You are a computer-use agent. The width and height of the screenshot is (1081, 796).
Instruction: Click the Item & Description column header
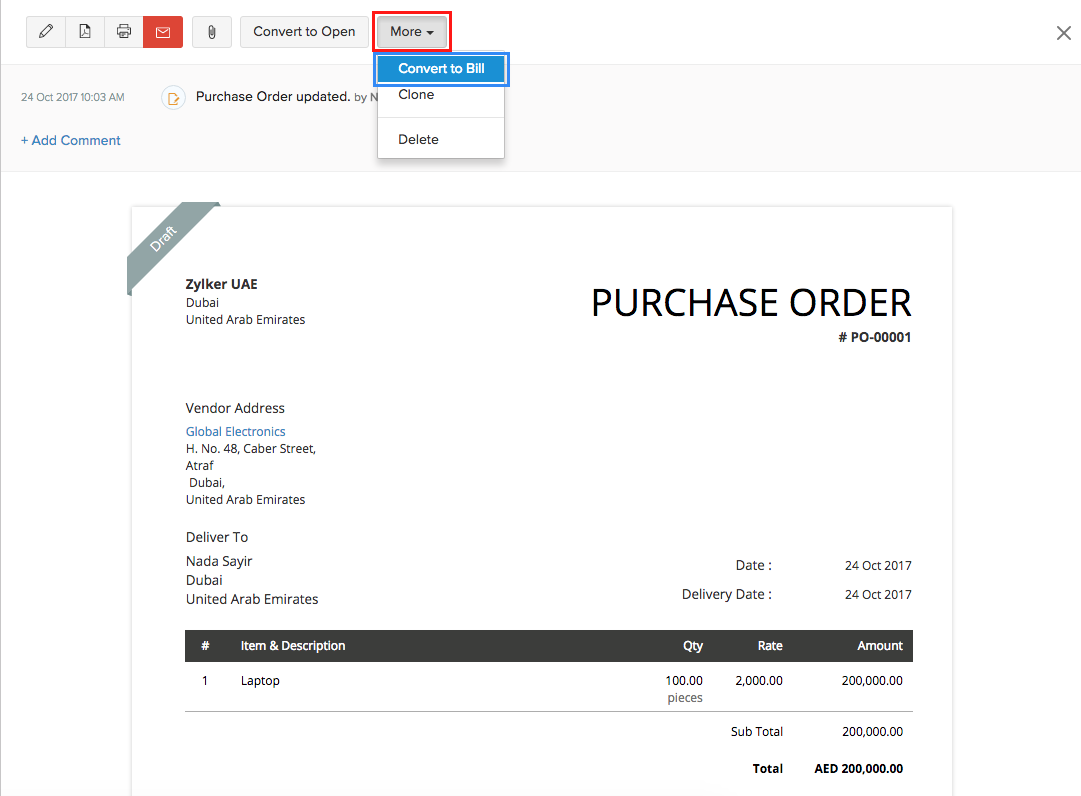(292, 646)
